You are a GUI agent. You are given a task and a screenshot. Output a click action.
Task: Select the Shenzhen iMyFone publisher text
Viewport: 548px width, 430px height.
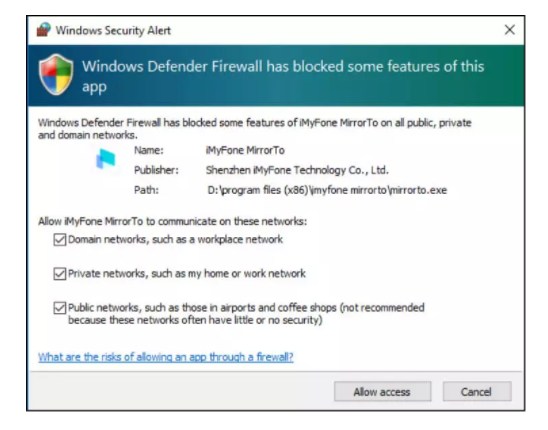pyautogui.click(x=297, y=170)
